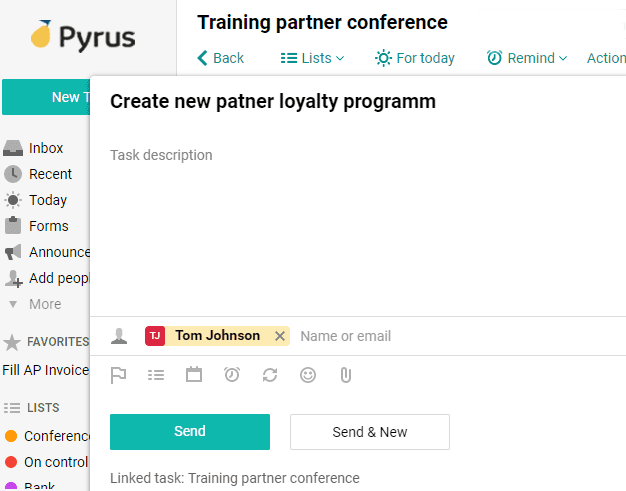Add reminder with alarm clock icon
The height and width of the screenshot is (491, 626).
click(232, 375)
